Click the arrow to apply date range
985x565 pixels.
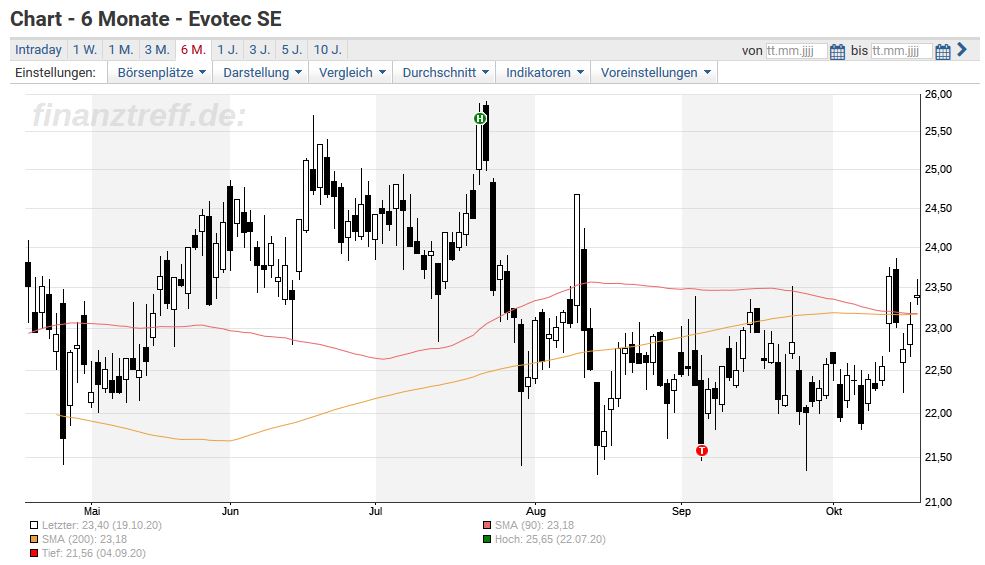click(x=962, y=50)
